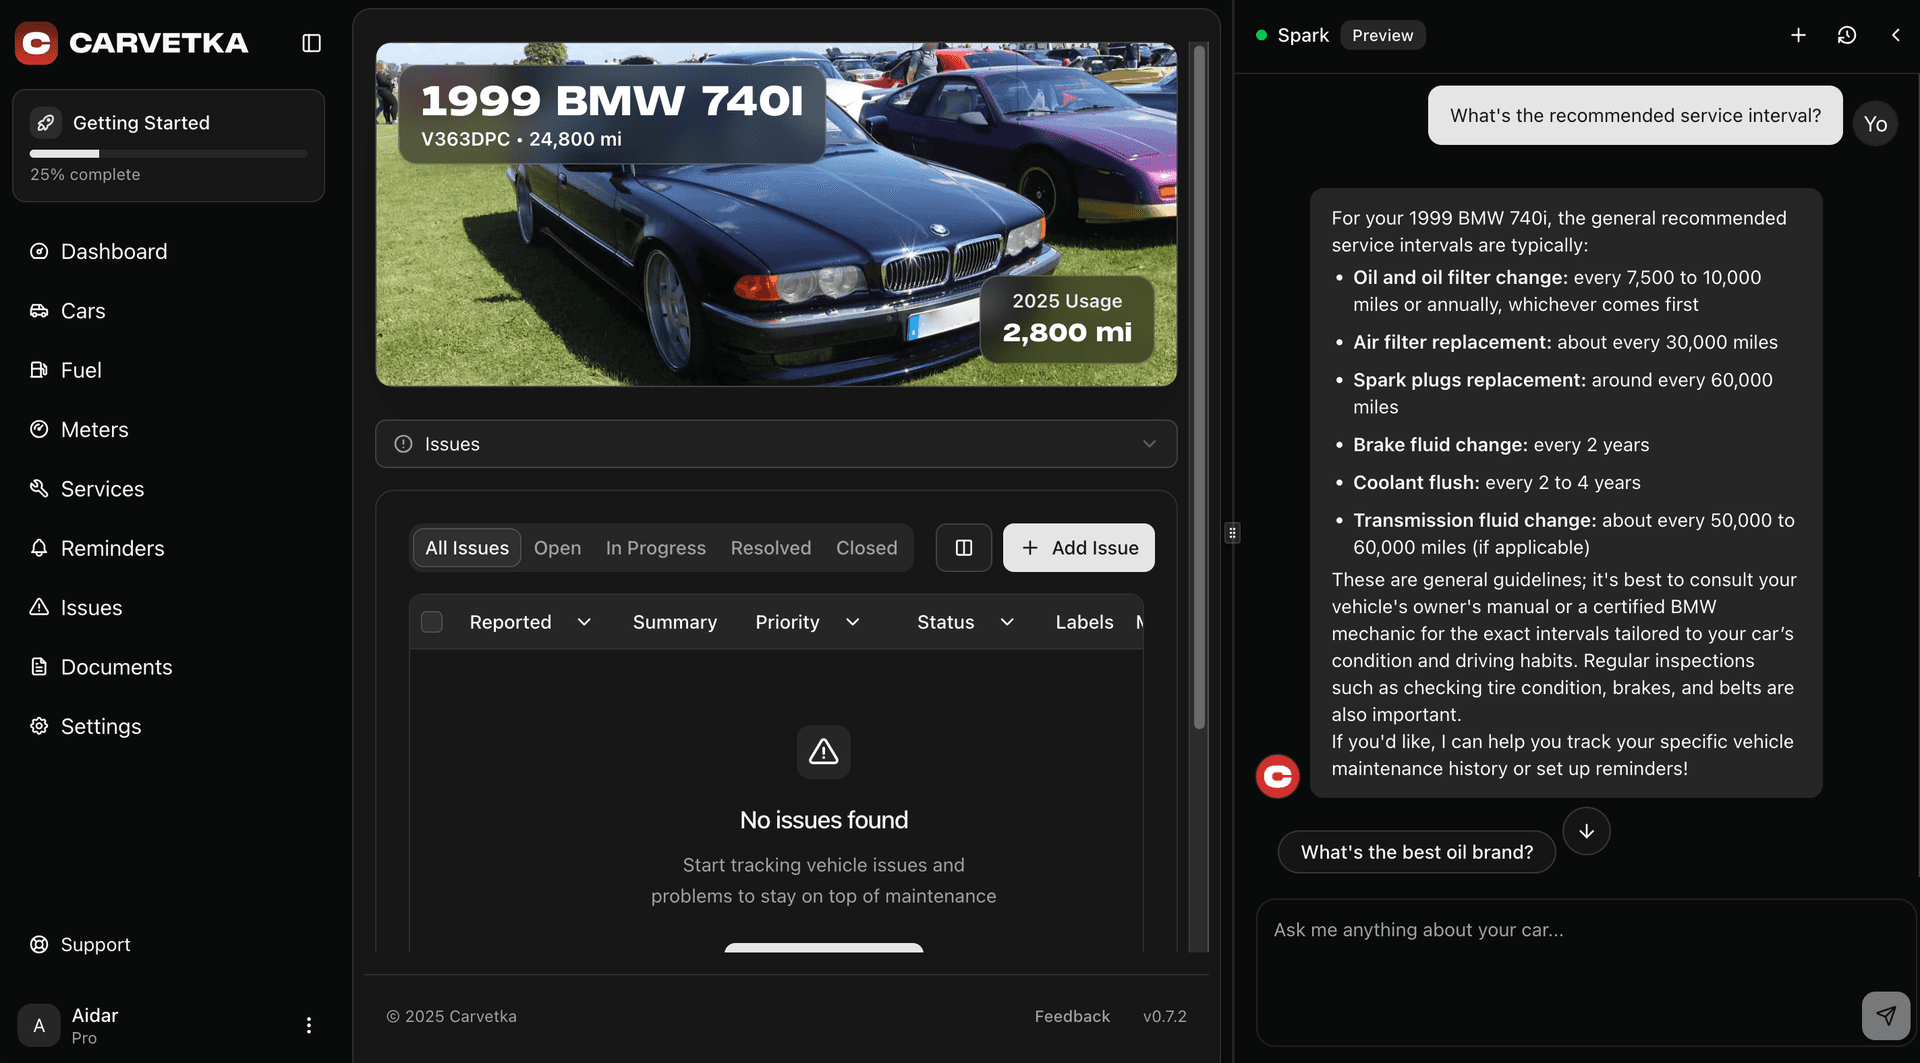Click the Getting Started progress bar
The width and height of the screenshot is (1920, 1063).
click(x=168, y=154)
